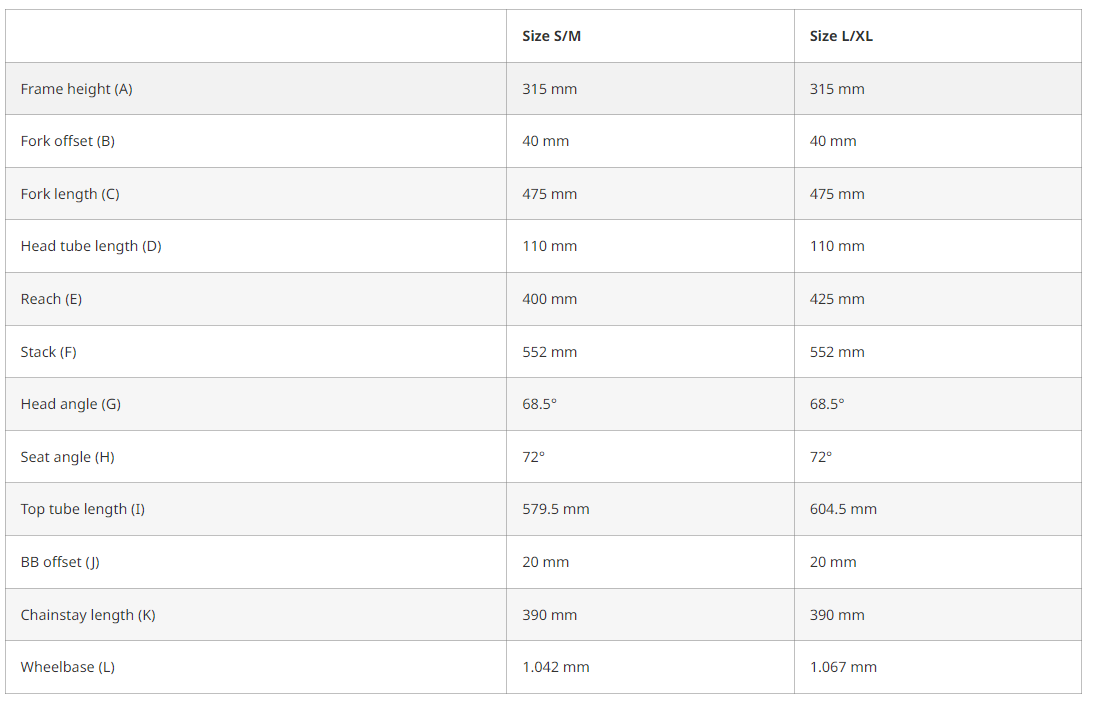
Task: Click the Size L/XL column header
Action: coord(841,36)
